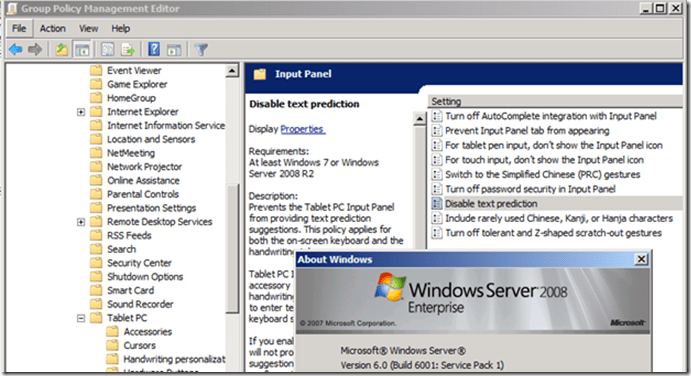The height and width of the screenshot is (376, 691).
Task: Click the Search folder icon in tree
Action: coord(96,249)
